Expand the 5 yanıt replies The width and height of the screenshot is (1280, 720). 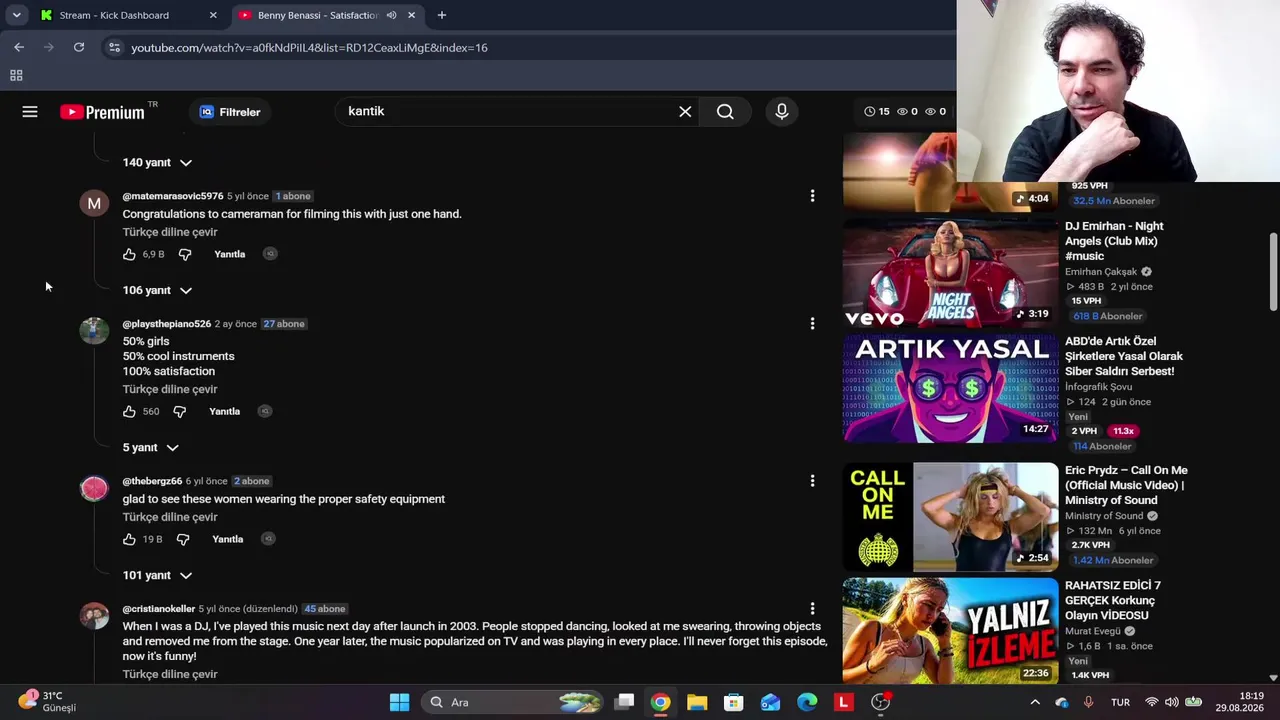[x=150, y=447]
